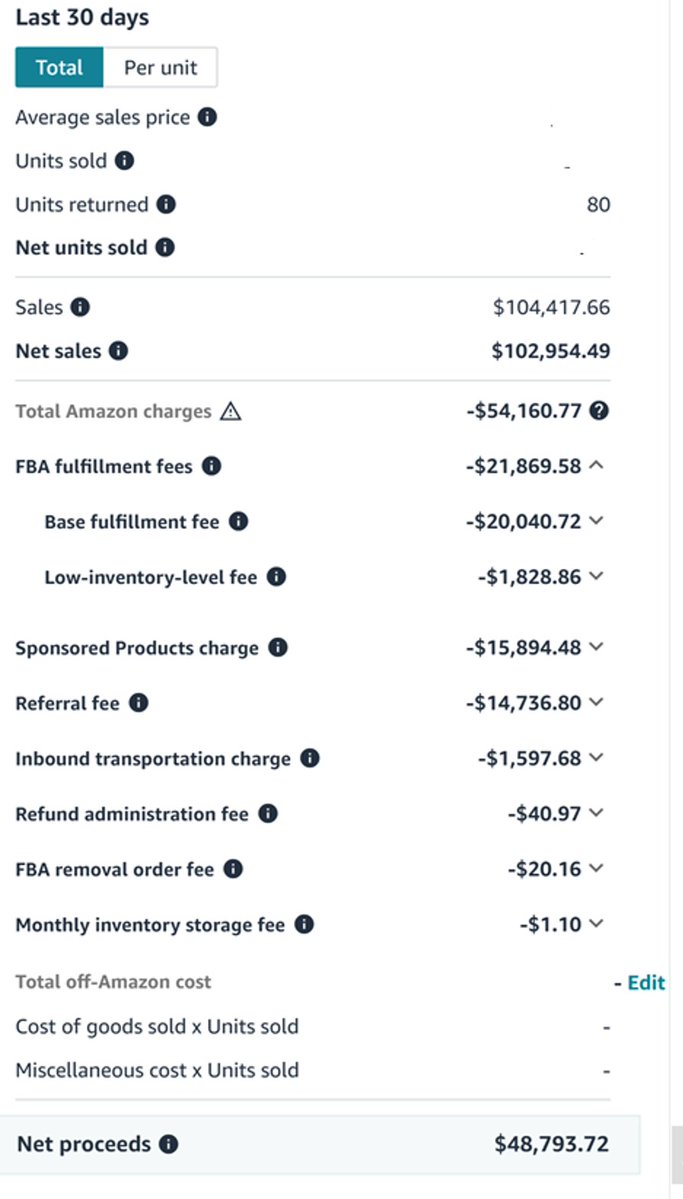Expand the Sponsored Products charge details
Viewport: 683px width, 1199px height.
point(597,648)
